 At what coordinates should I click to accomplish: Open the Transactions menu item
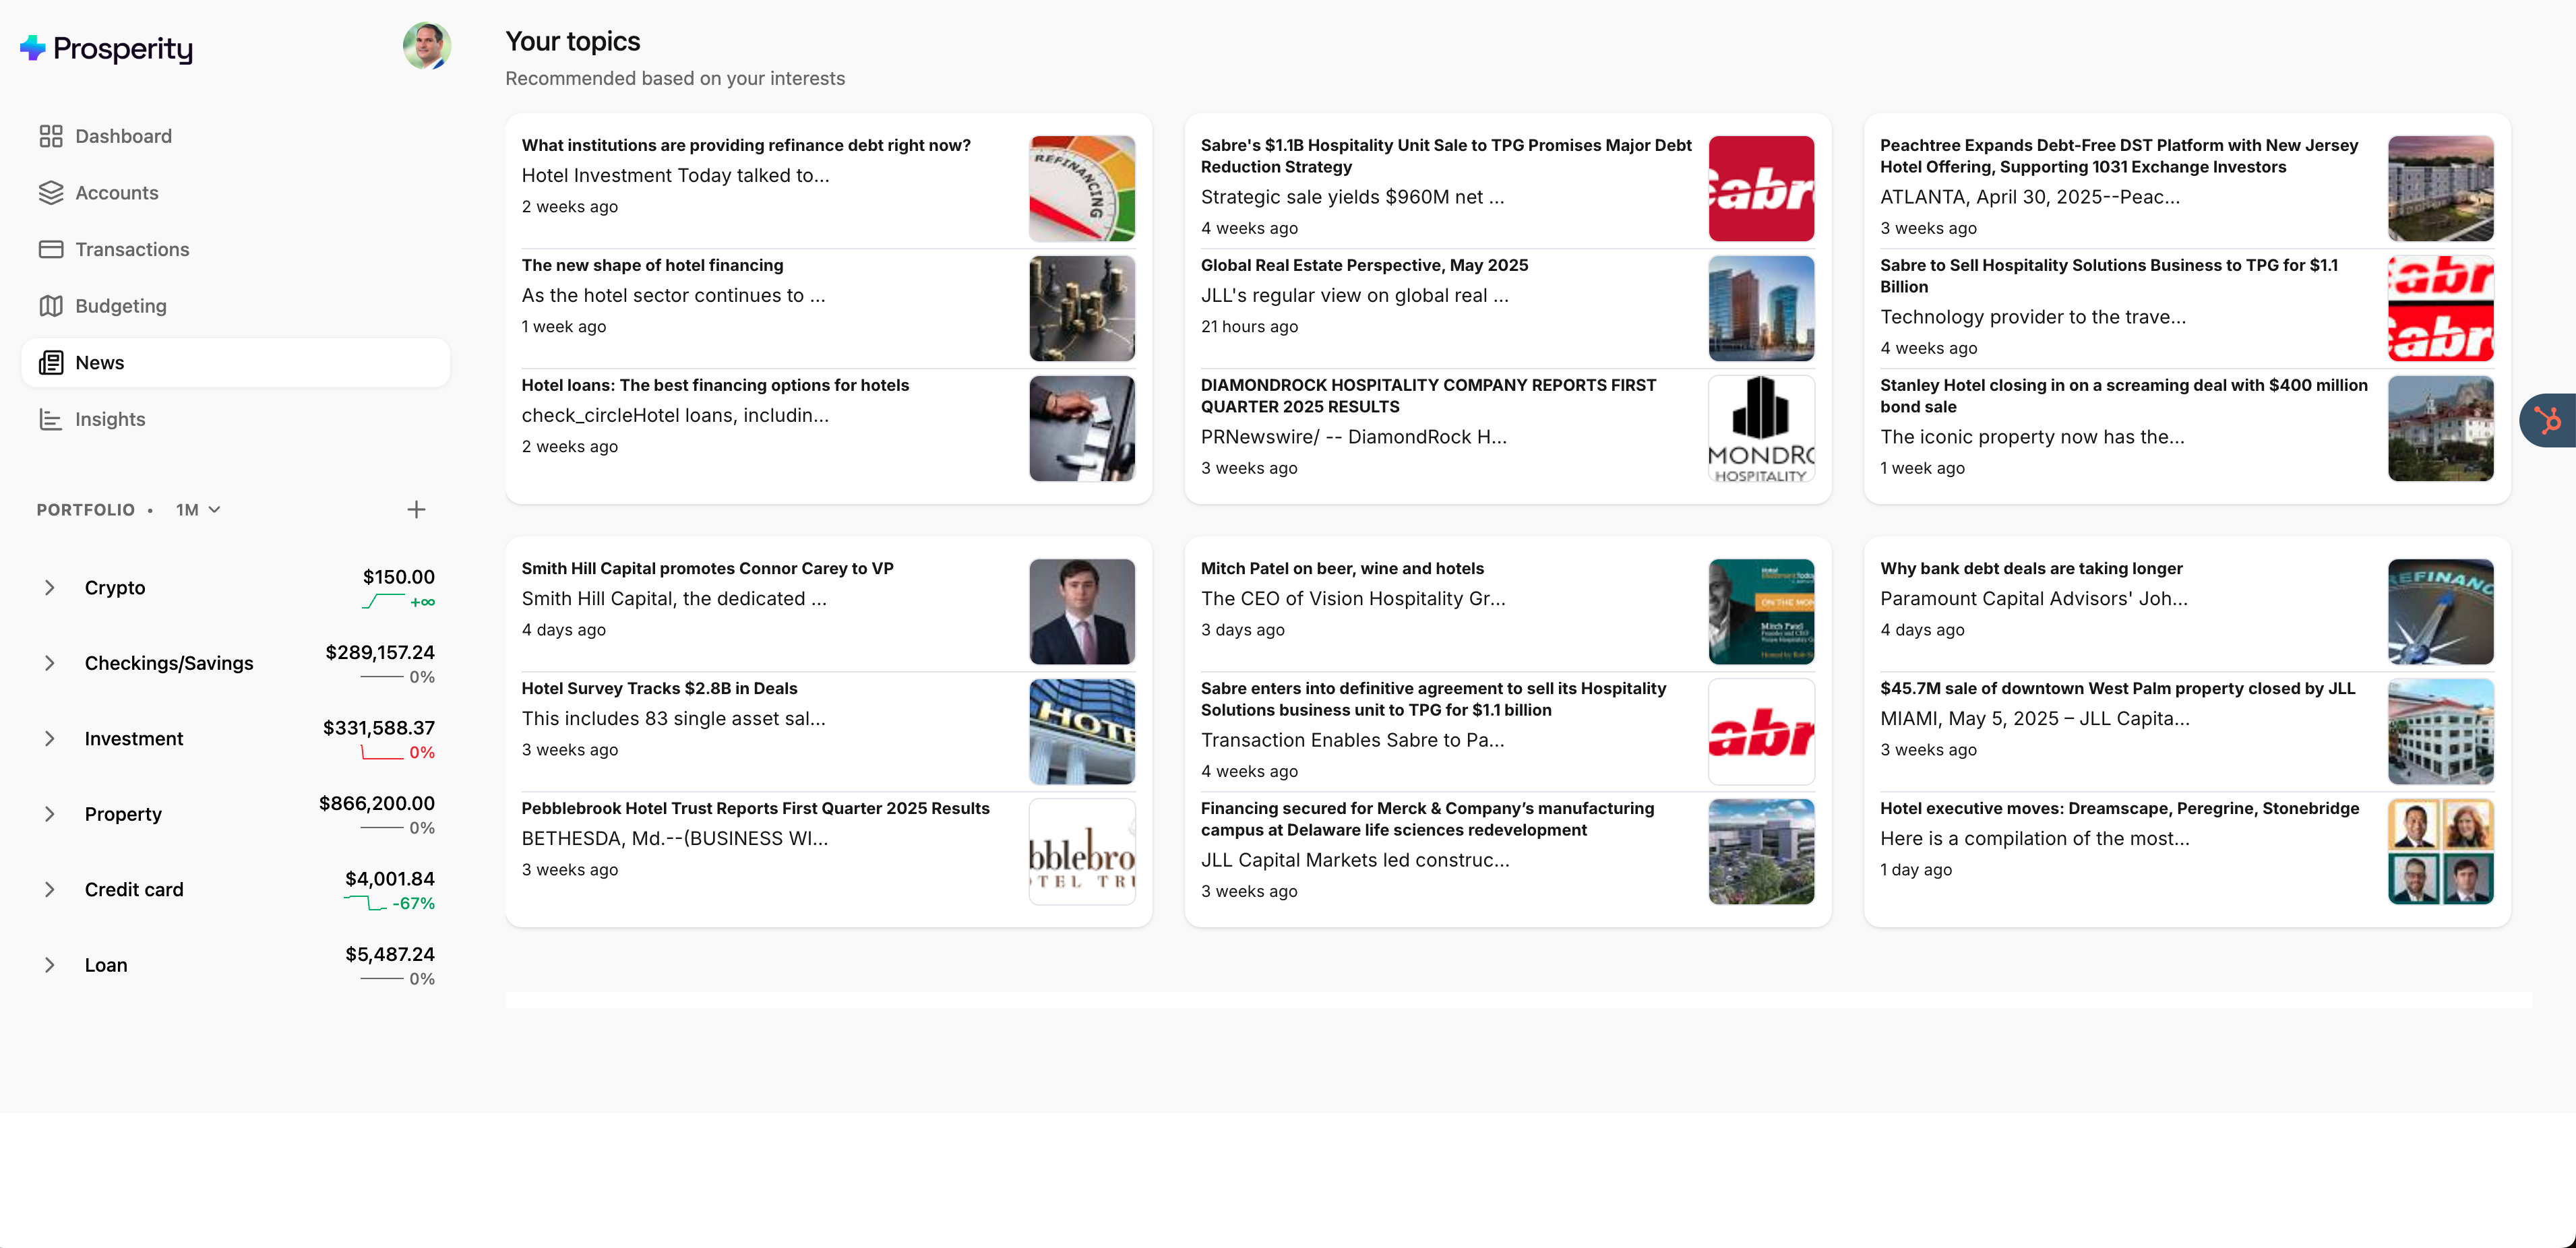tap(132, 249)
